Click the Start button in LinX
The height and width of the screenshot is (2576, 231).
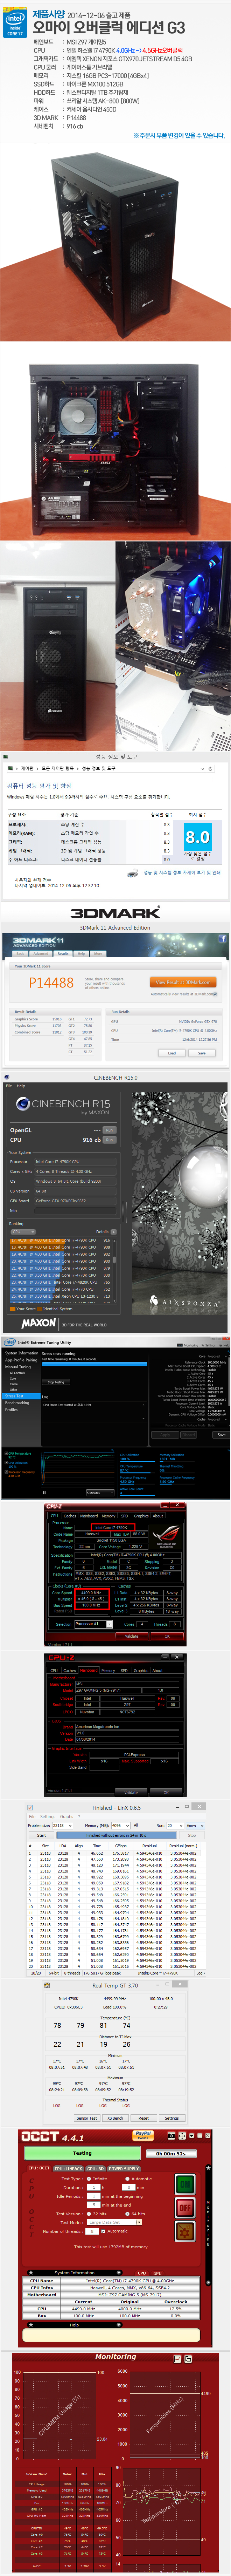41,1835
